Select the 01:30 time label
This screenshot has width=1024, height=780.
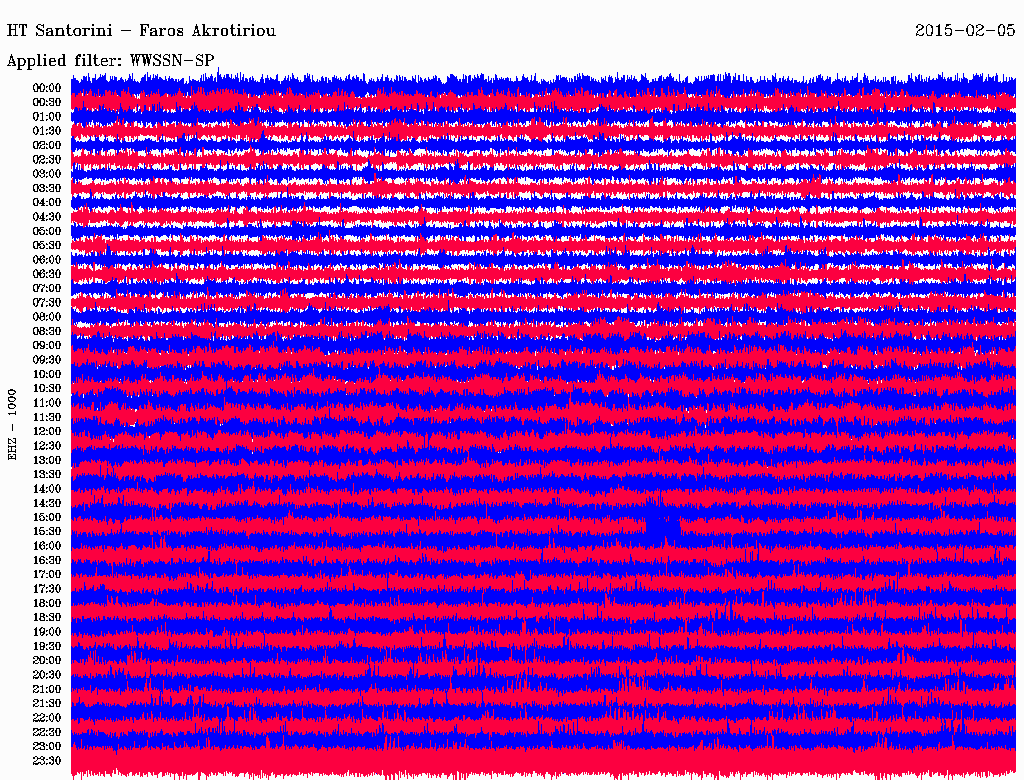tap(46, 131)
